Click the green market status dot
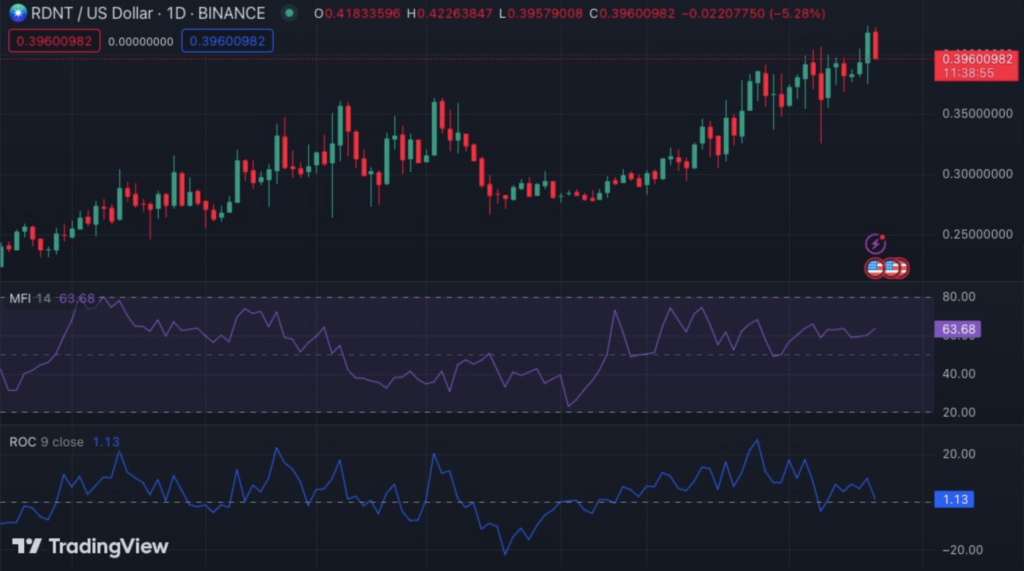This screenshot has height=571, width=1024. [289, 13]
